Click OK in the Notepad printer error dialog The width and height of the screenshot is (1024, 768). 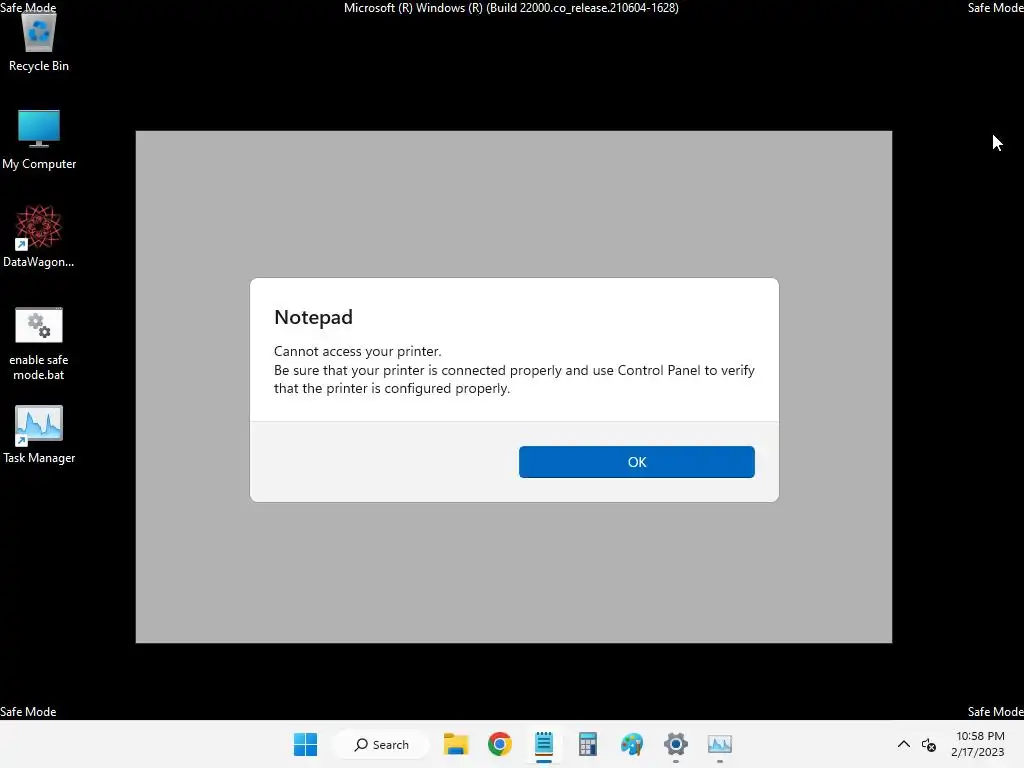[637, 462]
